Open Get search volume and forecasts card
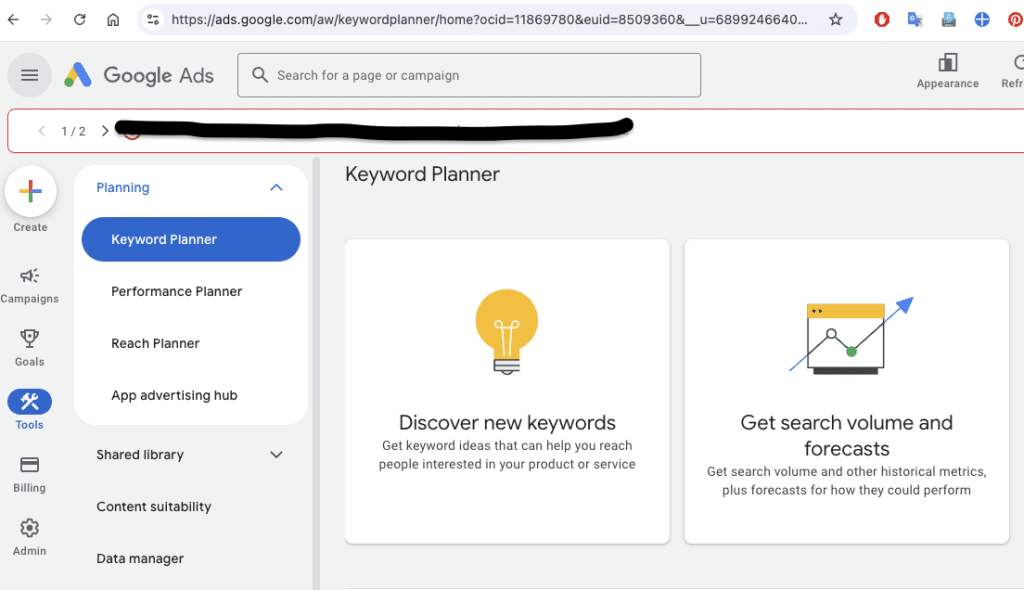 click(x=846, y=391)
